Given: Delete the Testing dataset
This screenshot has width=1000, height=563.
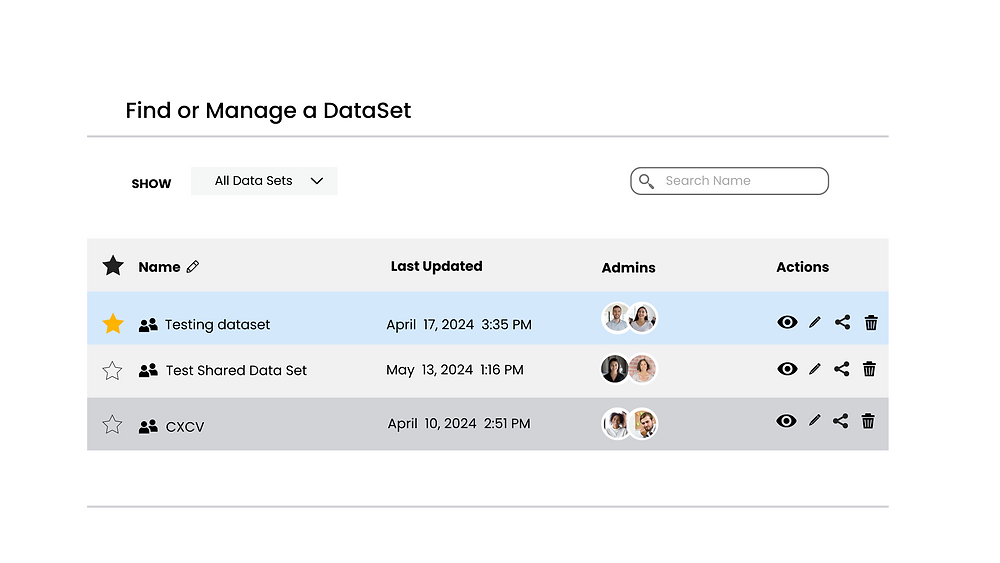Looking at the screenshot, I should click(871, 322).
